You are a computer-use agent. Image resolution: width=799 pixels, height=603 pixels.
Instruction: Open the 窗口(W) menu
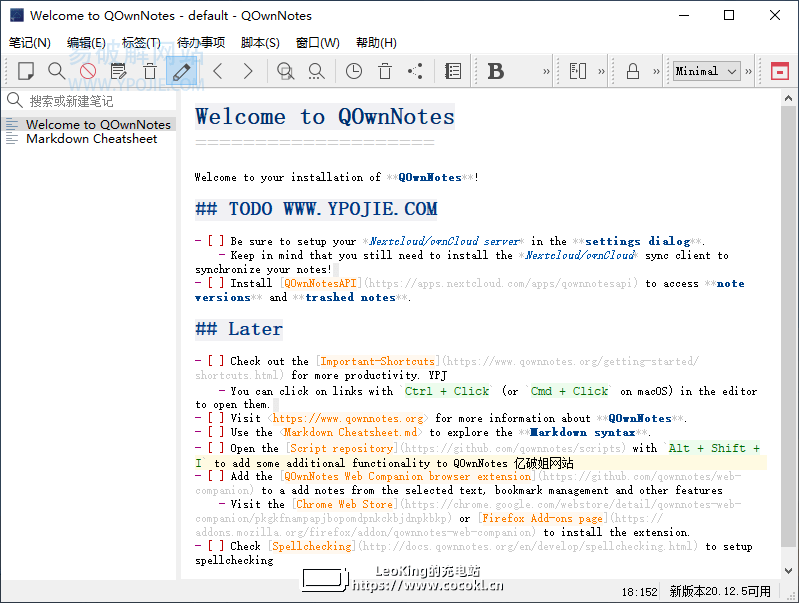tap(317, 43)
